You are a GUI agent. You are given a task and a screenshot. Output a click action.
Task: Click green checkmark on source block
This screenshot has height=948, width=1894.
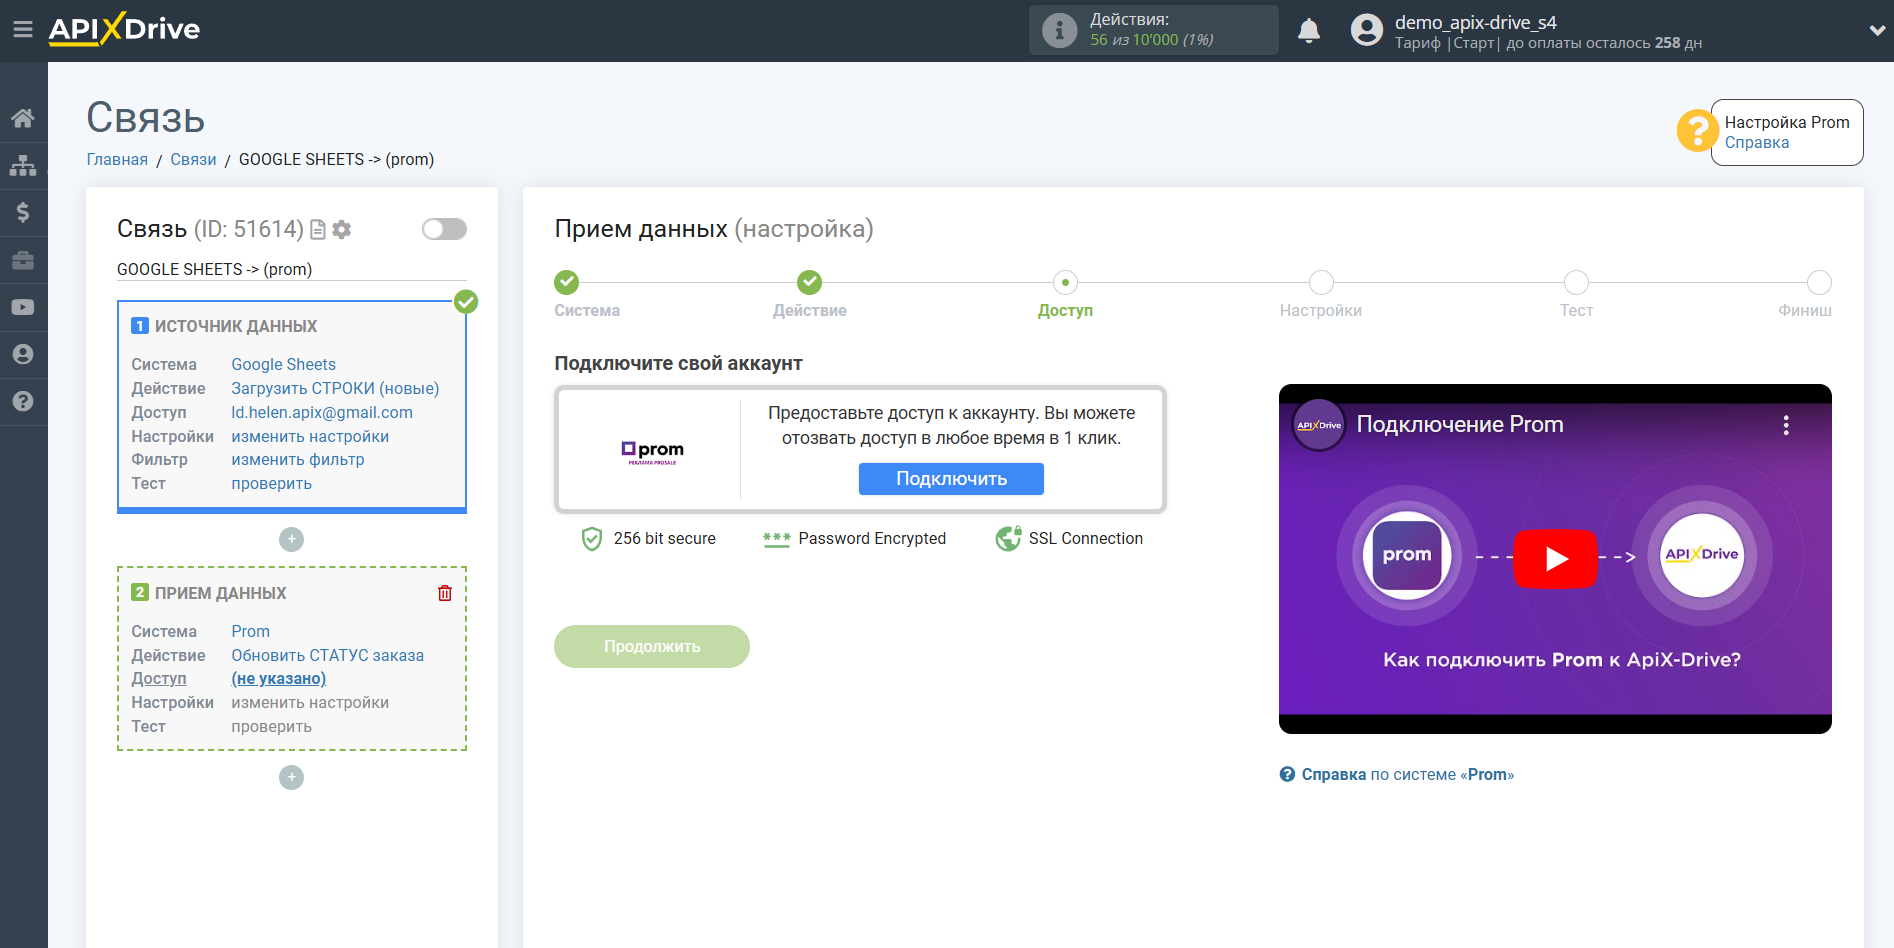[x=466, y=302]
